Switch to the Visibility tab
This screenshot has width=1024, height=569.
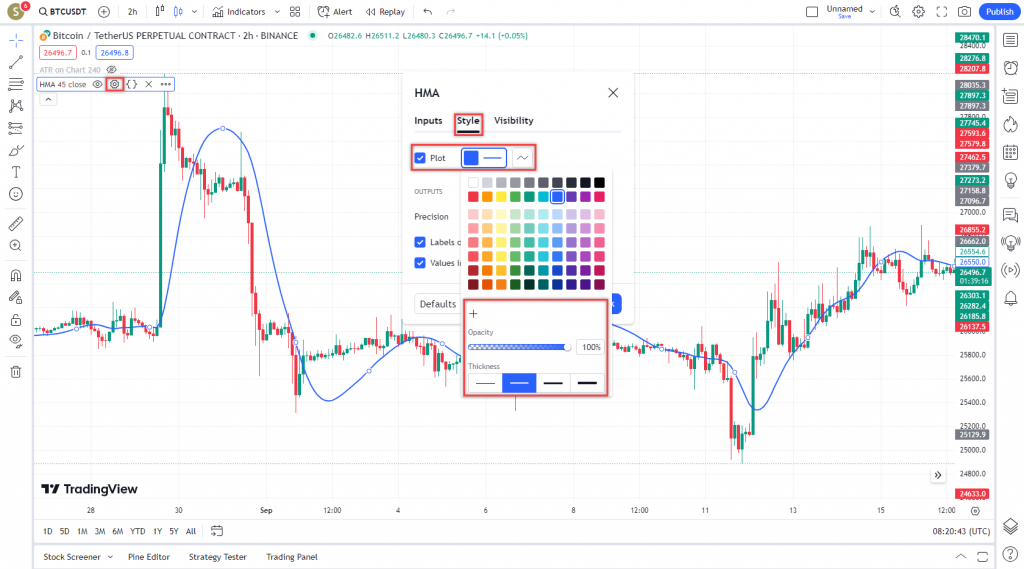coord(514,121)
